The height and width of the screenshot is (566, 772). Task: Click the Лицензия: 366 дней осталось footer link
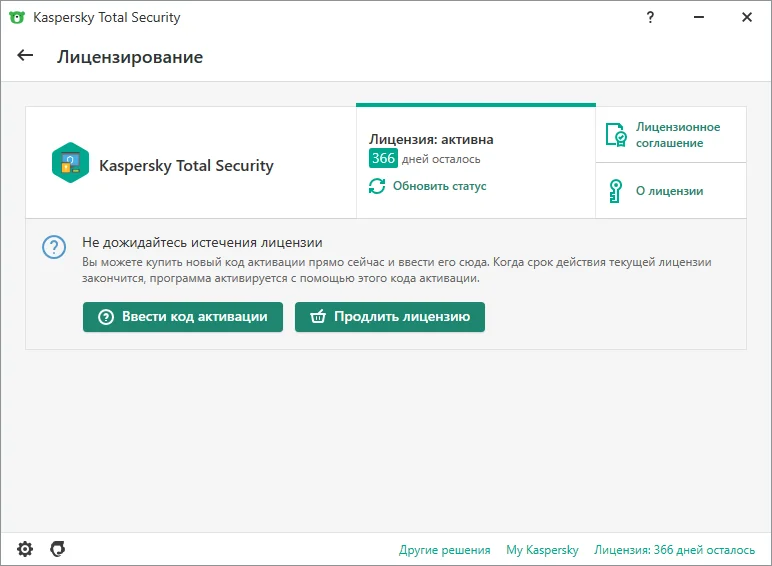[x=674, y=550]
